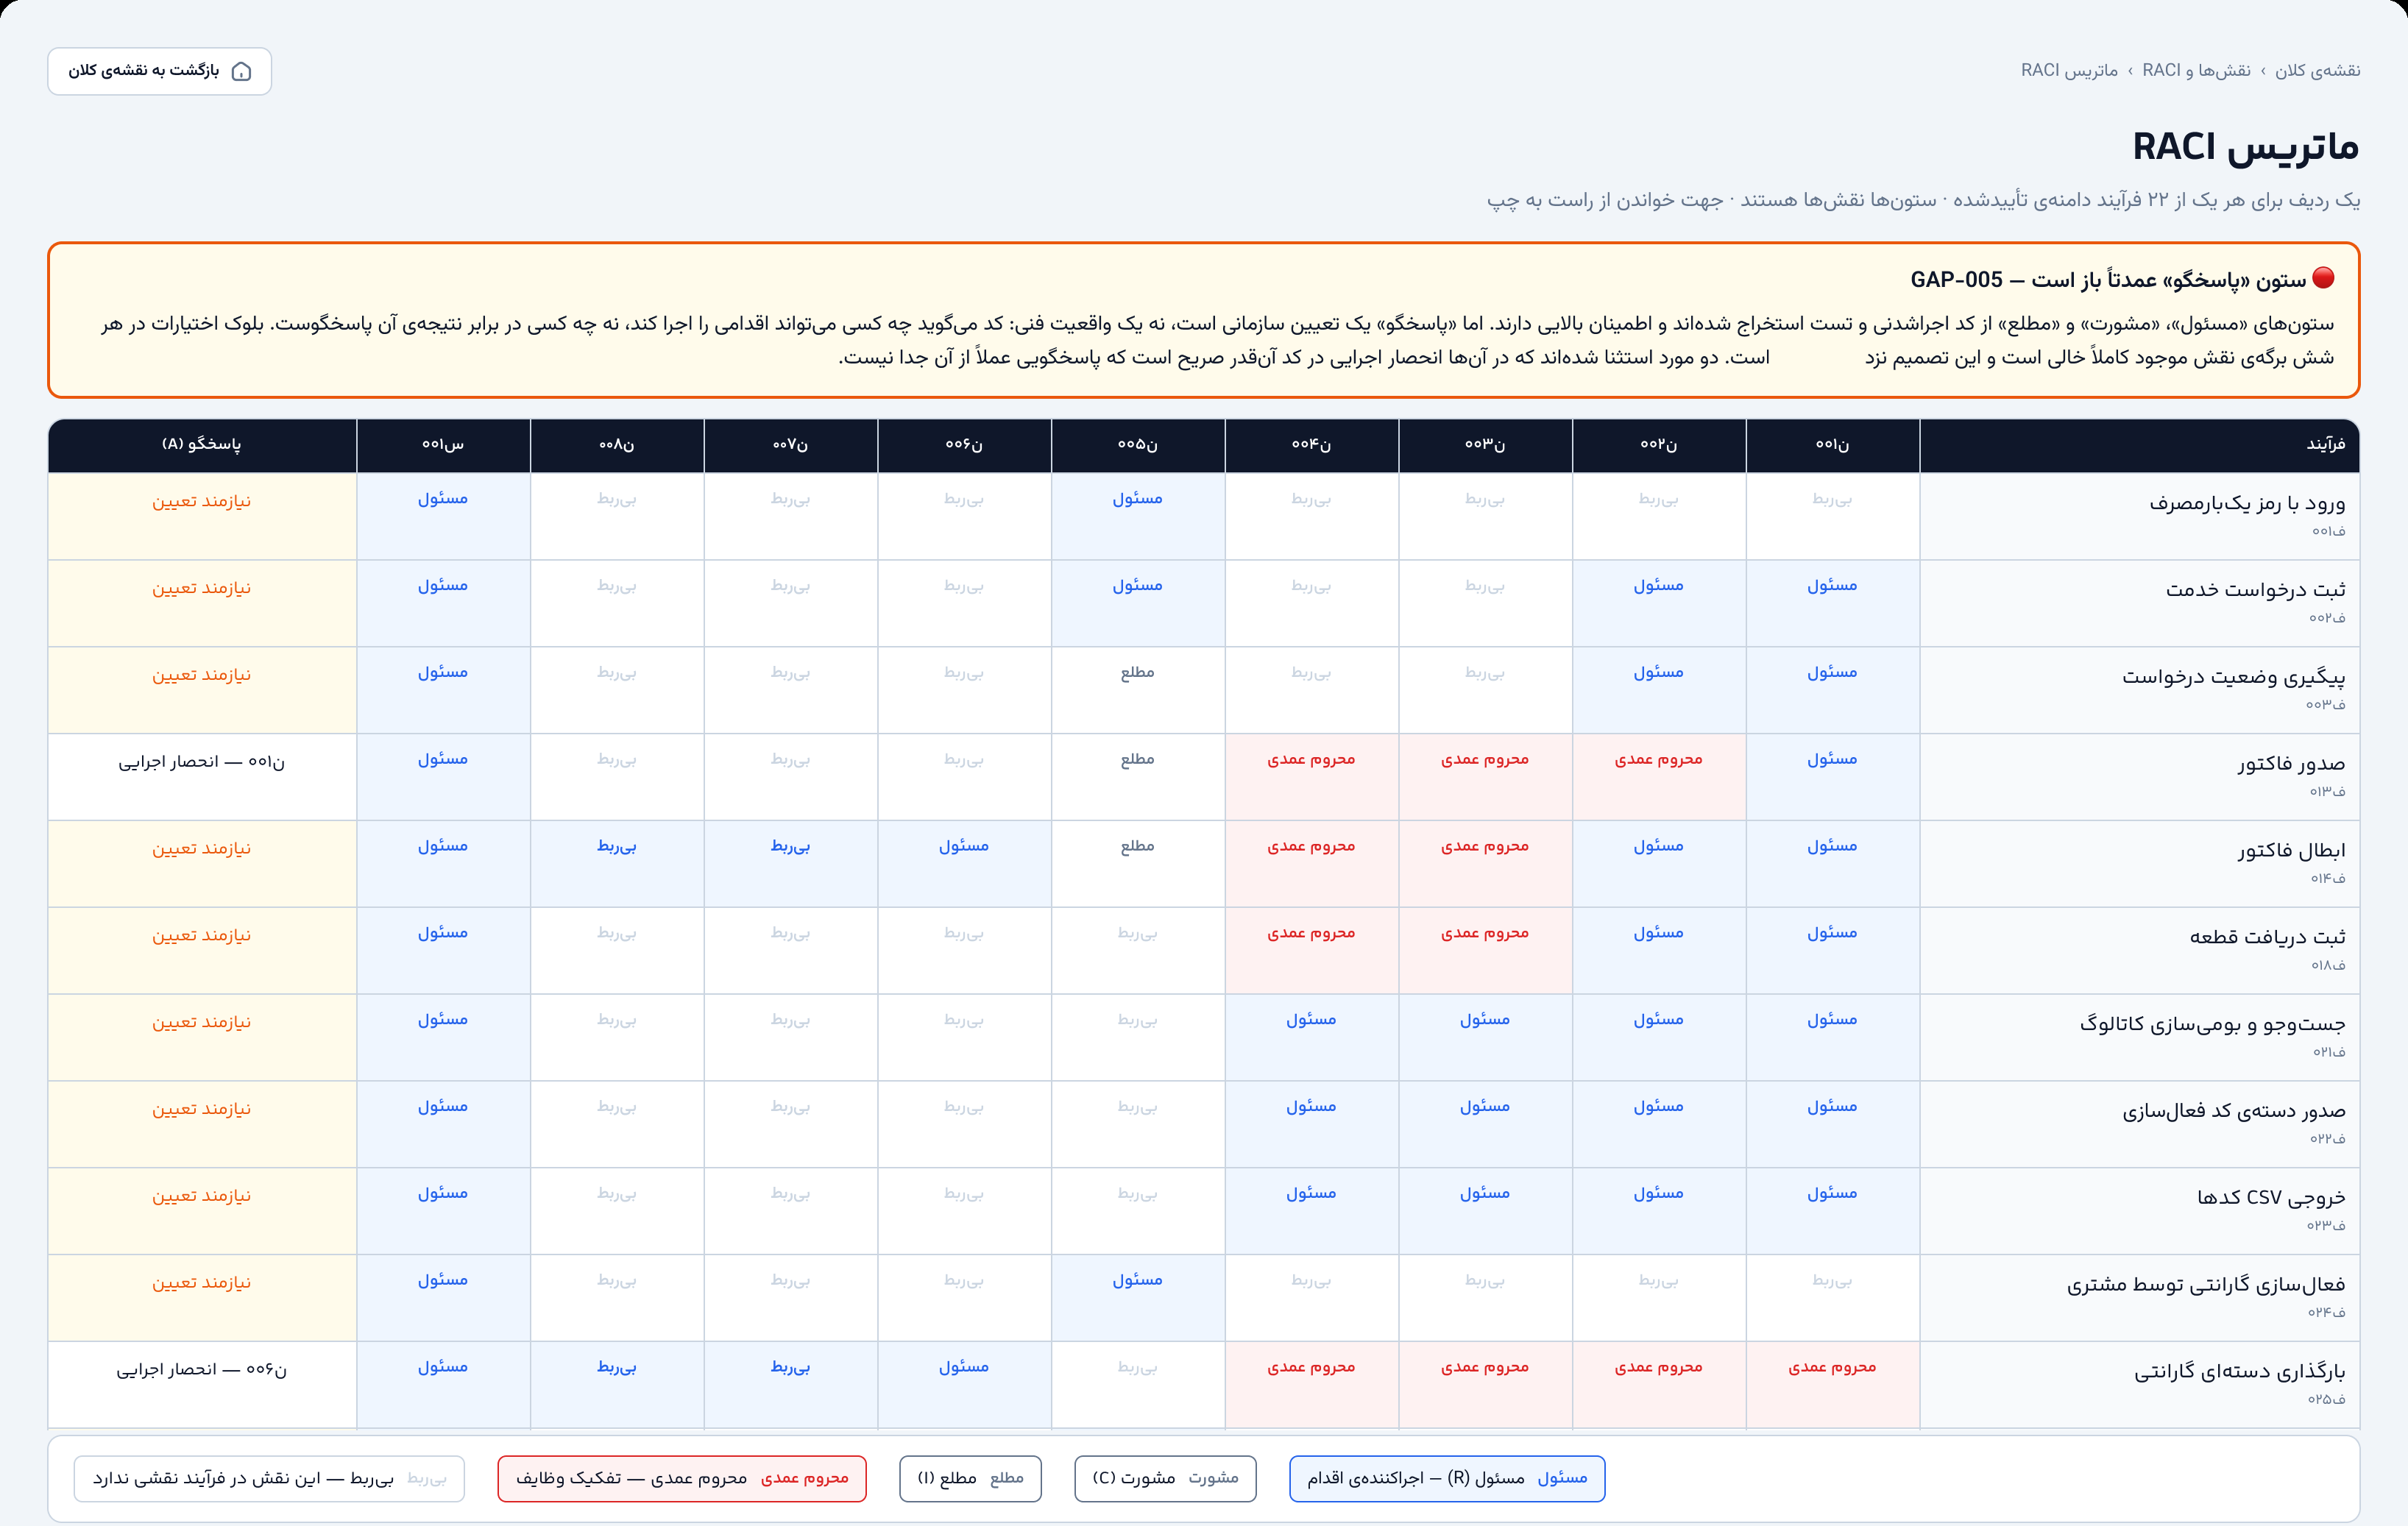
Task: Click the صدور دسته‌ی کد فعال‌سازی process name
Action: pos(2234,1111)
